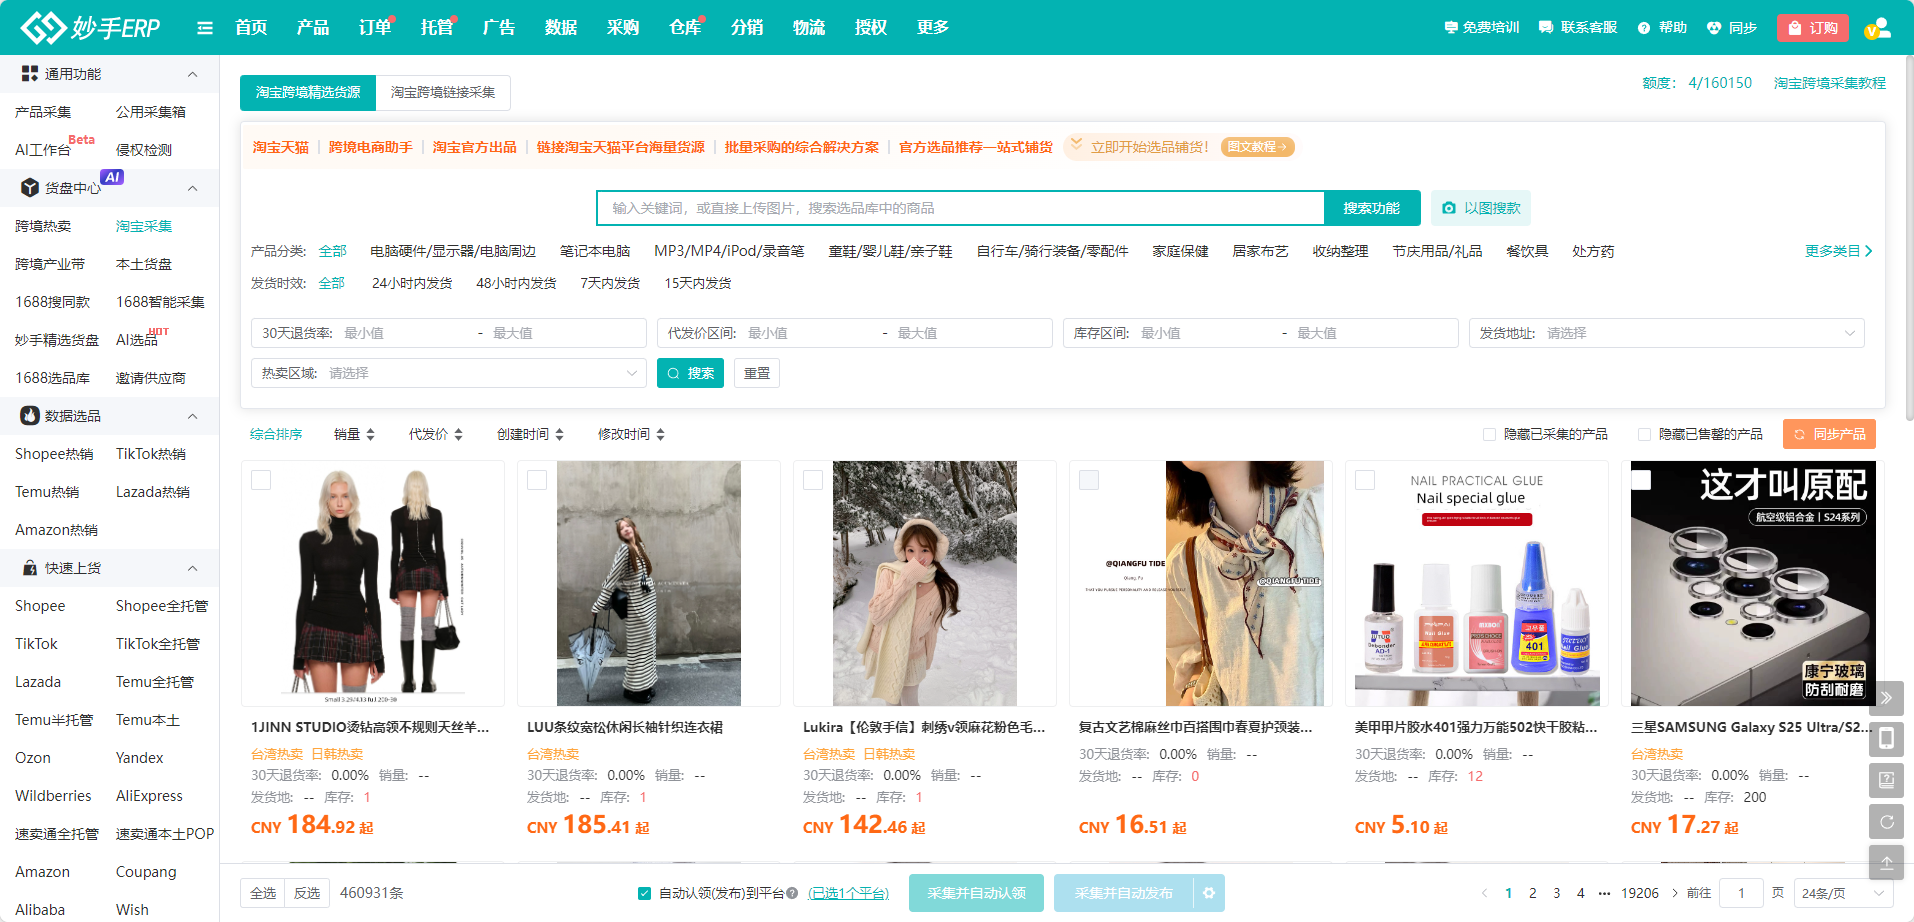Open 采购 in top navigation
This screenshot has width=1914, height=922.
click(x=623, y=28)
